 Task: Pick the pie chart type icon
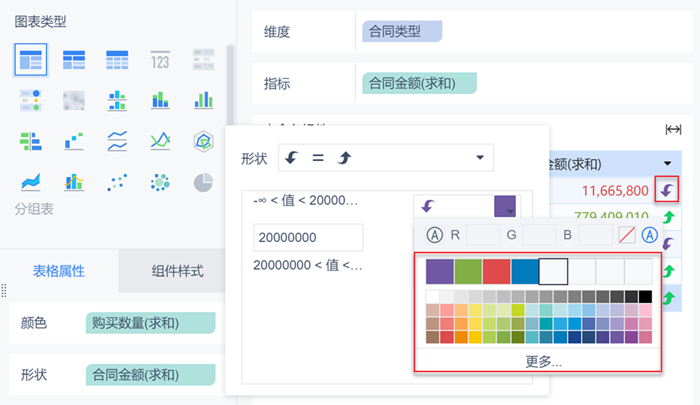pos(204,182)
